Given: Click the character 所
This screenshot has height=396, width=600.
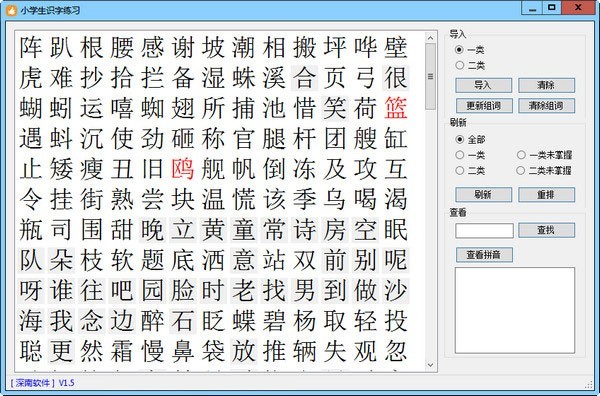Looking at the screenshot, I should [213, 108].
